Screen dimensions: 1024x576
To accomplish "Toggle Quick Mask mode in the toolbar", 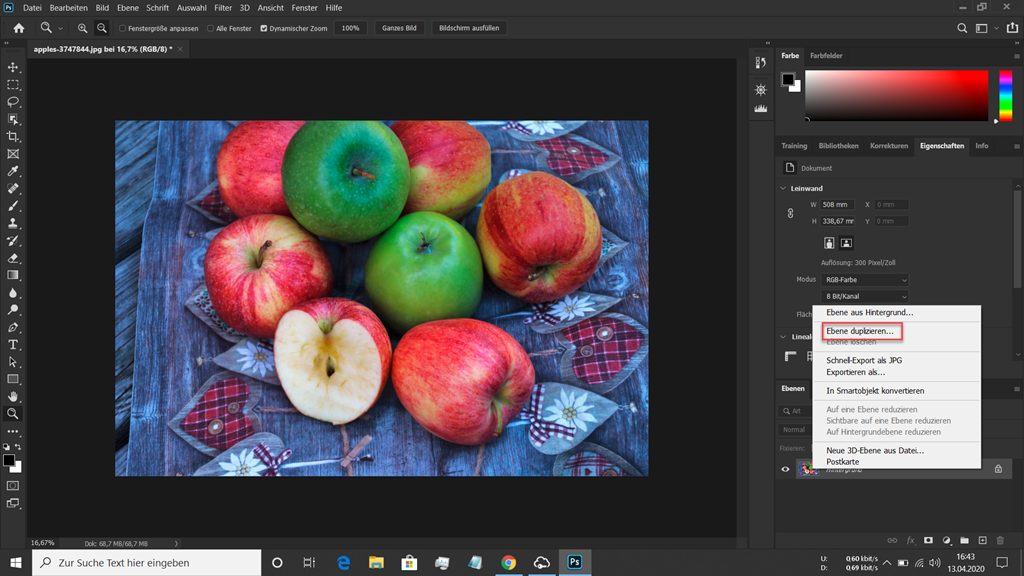I will click(13, 486).
